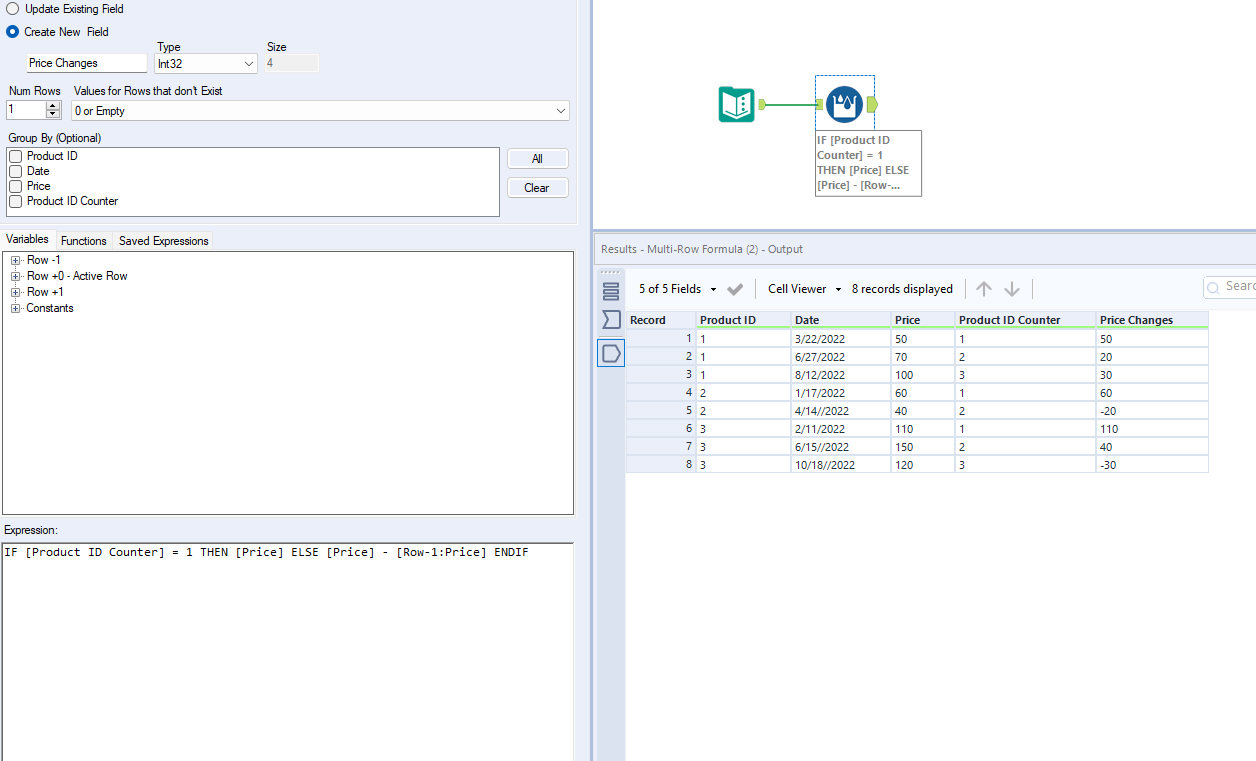Select the Multi-Row Formula tool on the canvas

click(x=845, y=103)
